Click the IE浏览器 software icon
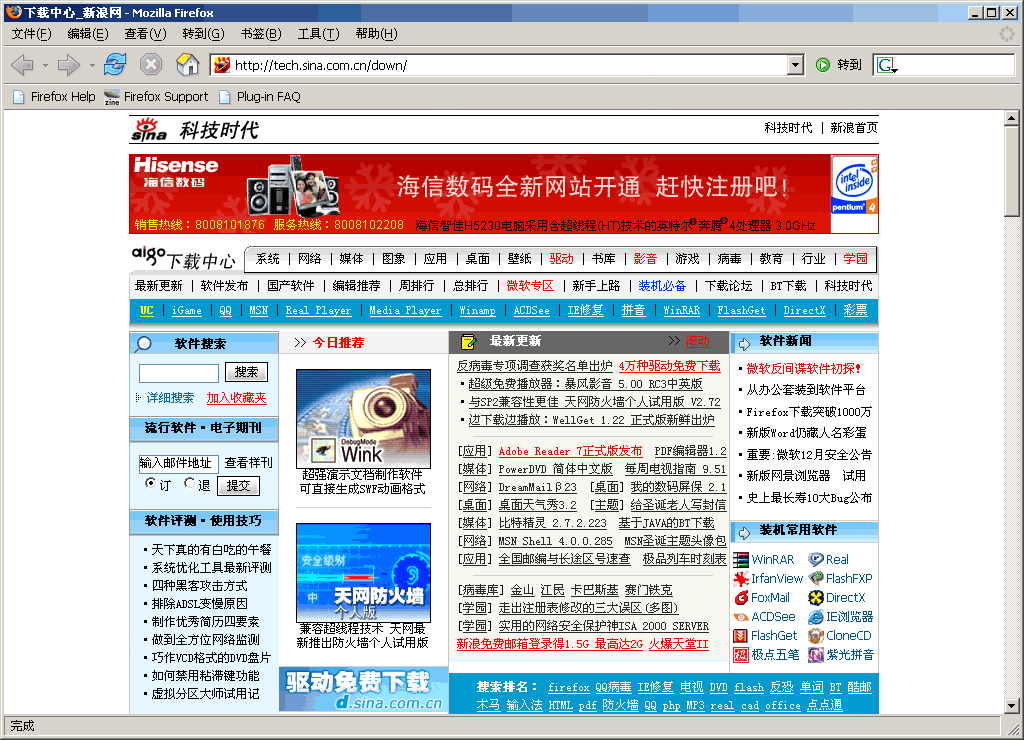 816,617
